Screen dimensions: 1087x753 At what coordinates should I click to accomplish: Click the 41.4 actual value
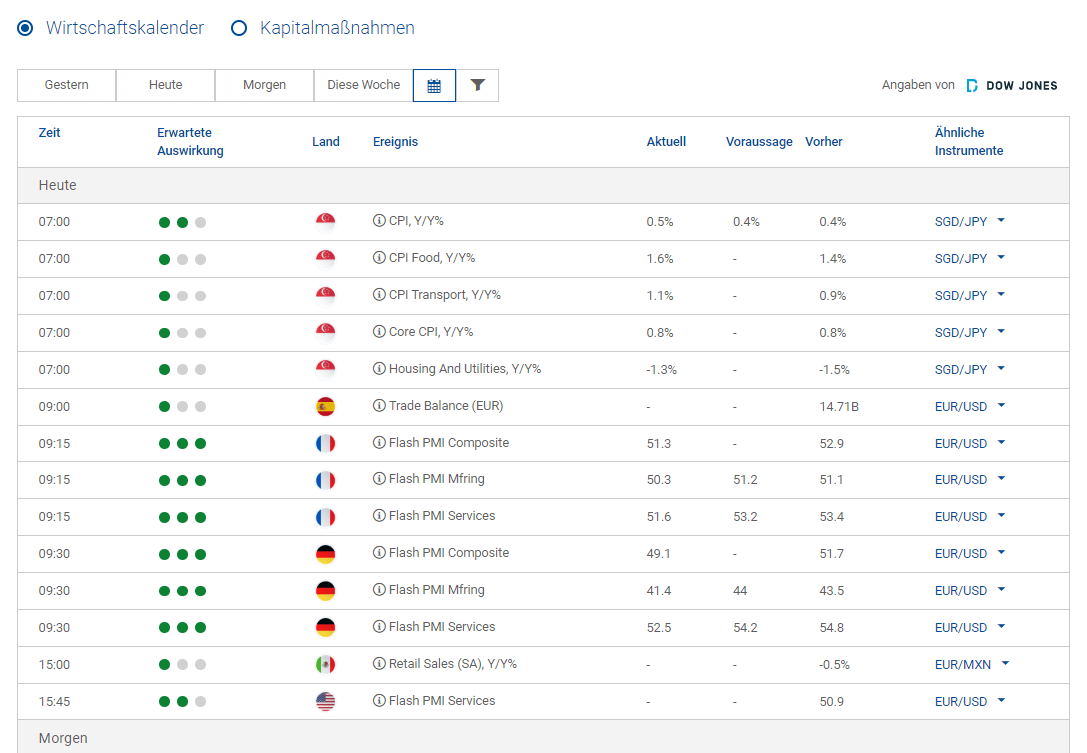tap(659, 591)
